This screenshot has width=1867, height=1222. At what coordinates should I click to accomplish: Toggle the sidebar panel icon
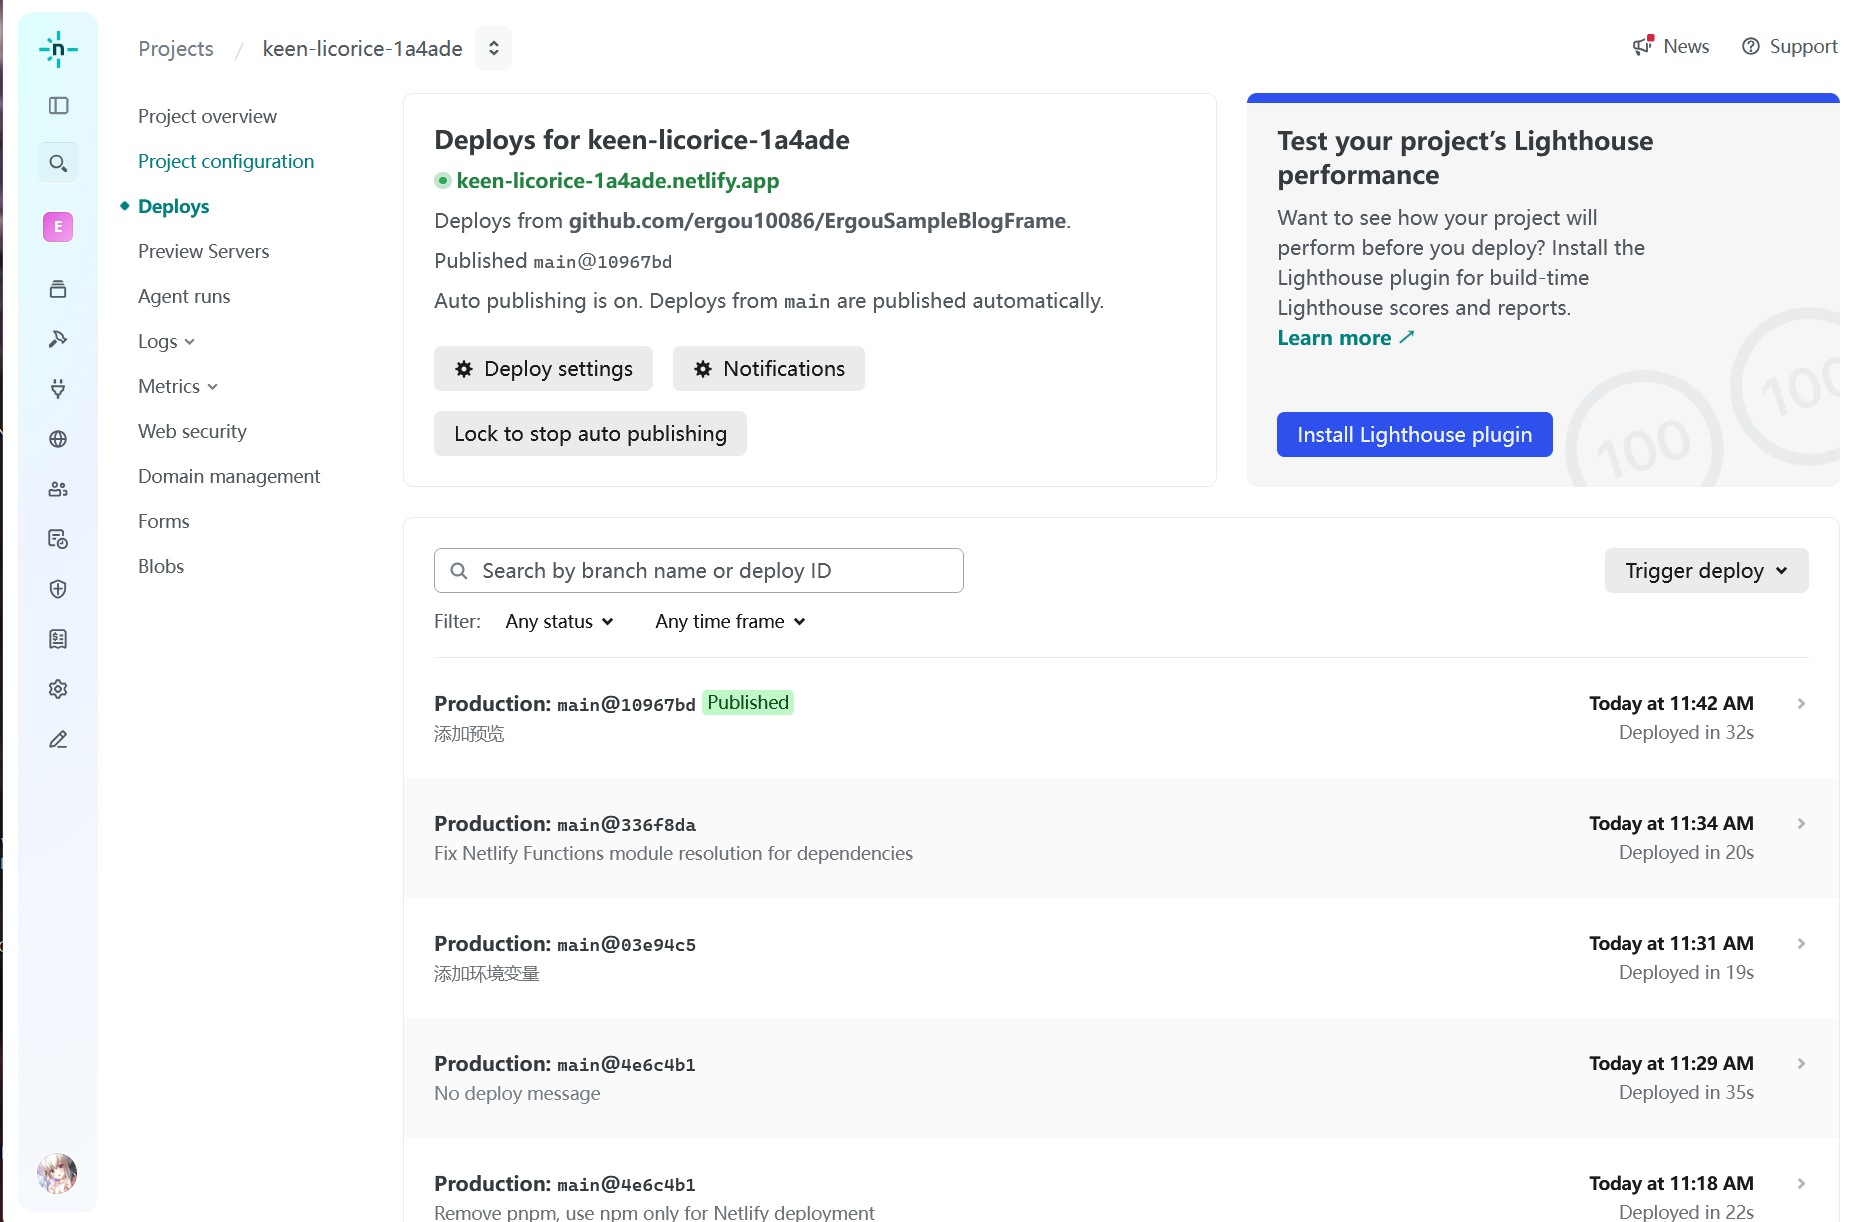(x=58, y=106)
